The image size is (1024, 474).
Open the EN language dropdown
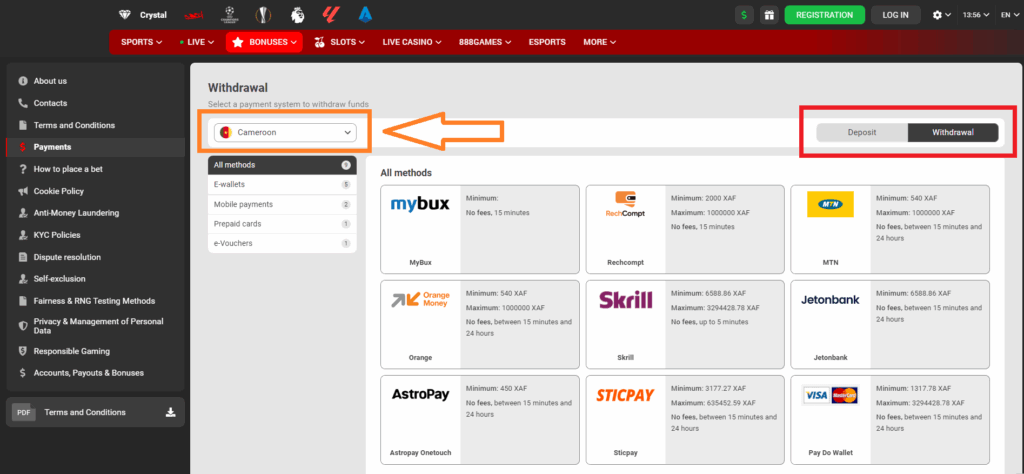pos(1010,15)
